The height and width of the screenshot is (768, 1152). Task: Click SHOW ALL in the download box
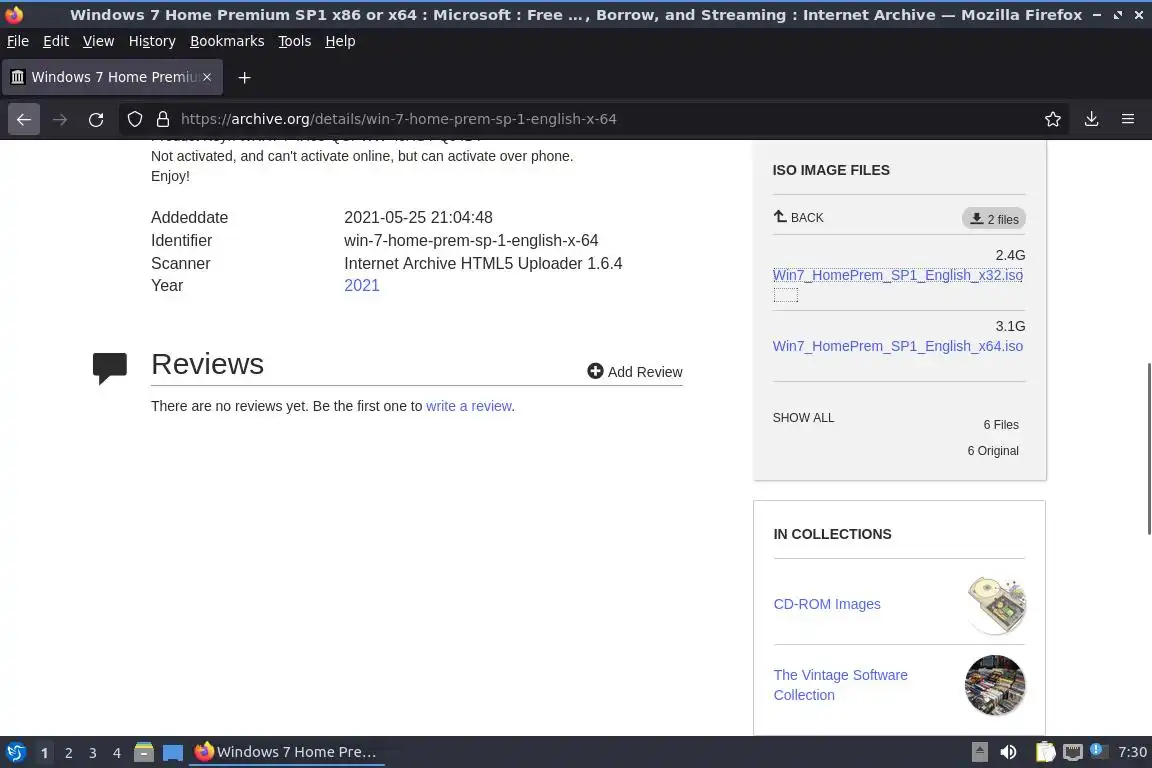point(804,418)
